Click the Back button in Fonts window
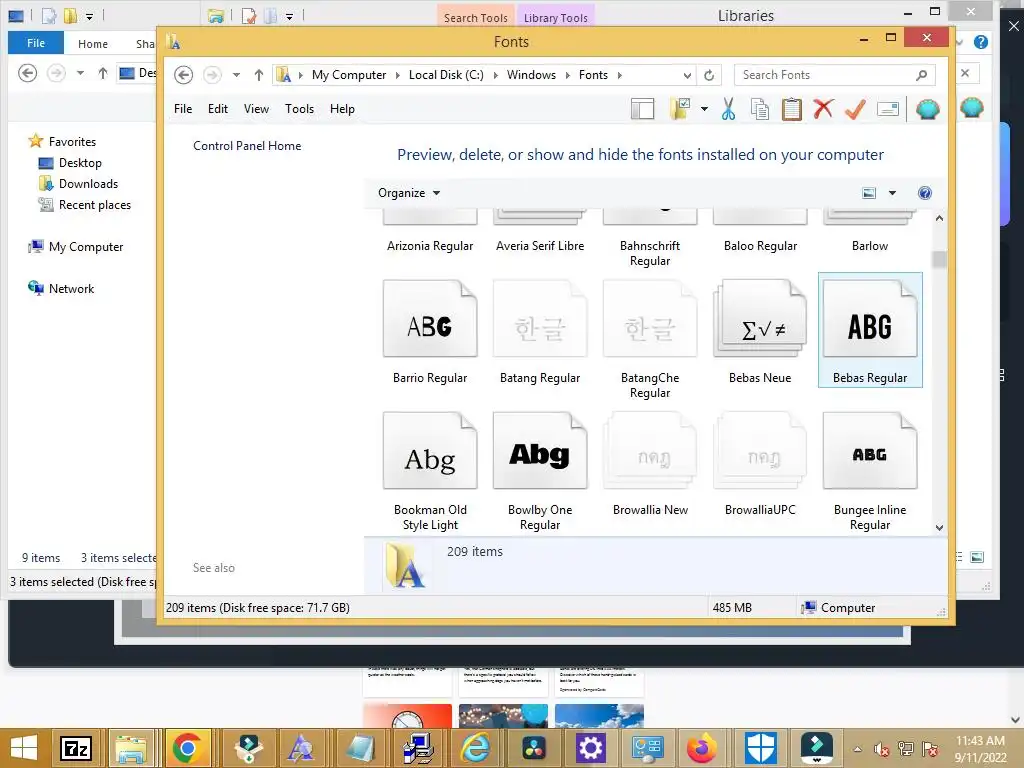 [x=184, y=75]
